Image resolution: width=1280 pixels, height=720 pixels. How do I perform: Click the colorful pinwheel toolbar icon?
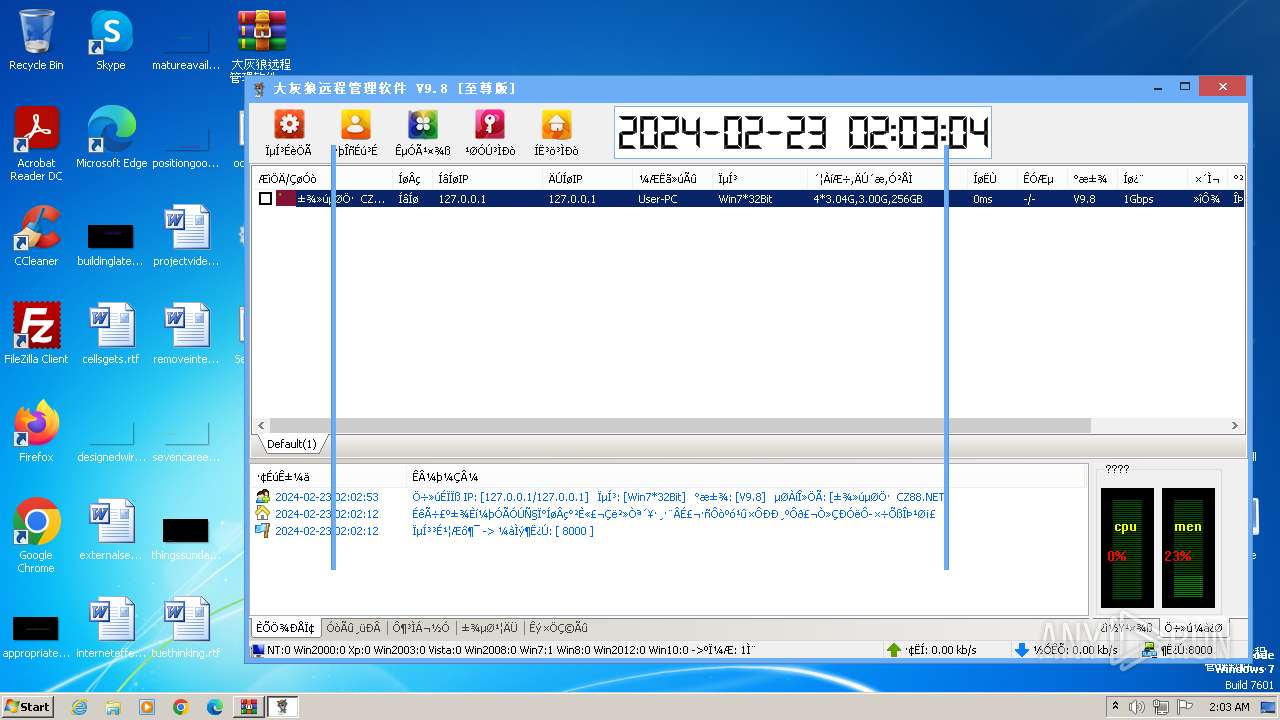[423, 125]
